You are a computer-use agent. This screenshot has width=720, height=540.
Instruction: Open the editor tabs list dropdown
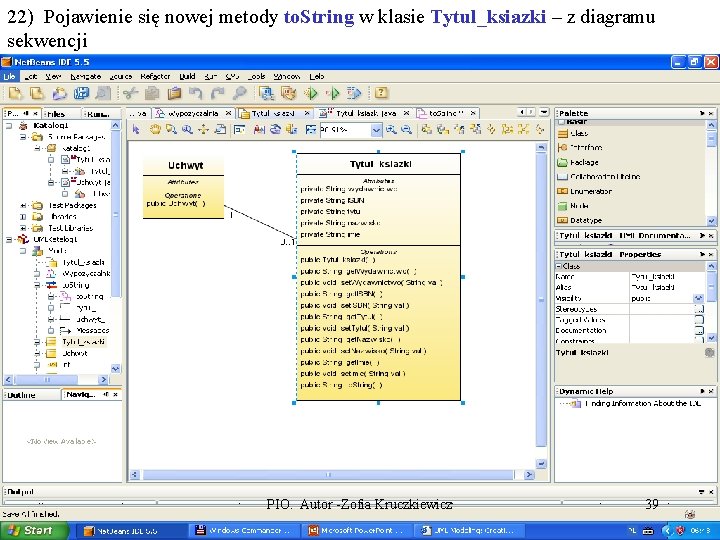pos(544,112)
